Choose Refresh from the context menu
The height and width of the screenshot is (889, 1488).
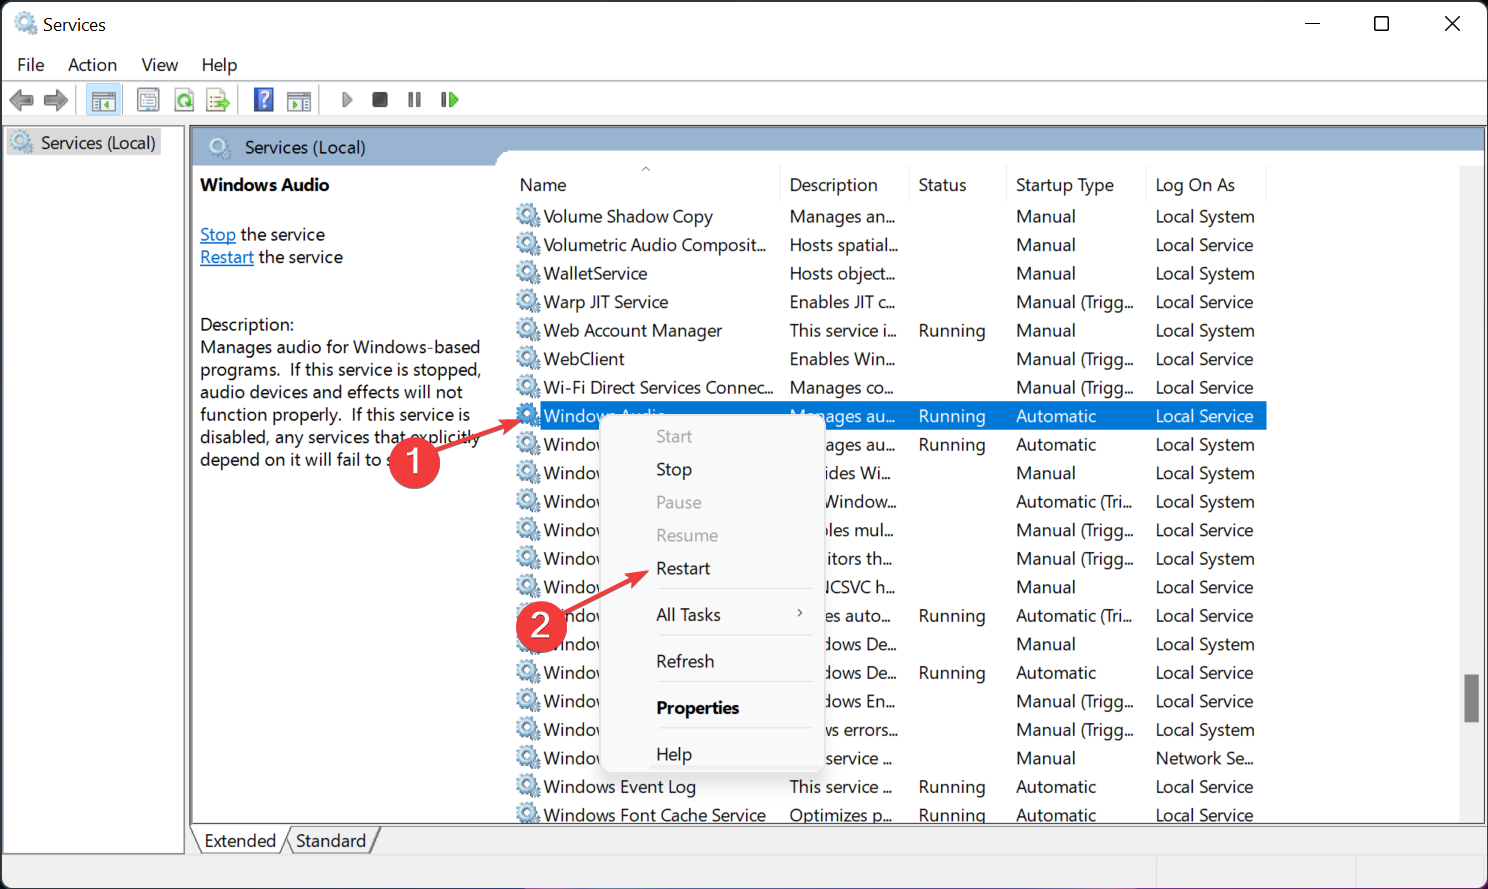pyautogui.click(x=710, y=661)
